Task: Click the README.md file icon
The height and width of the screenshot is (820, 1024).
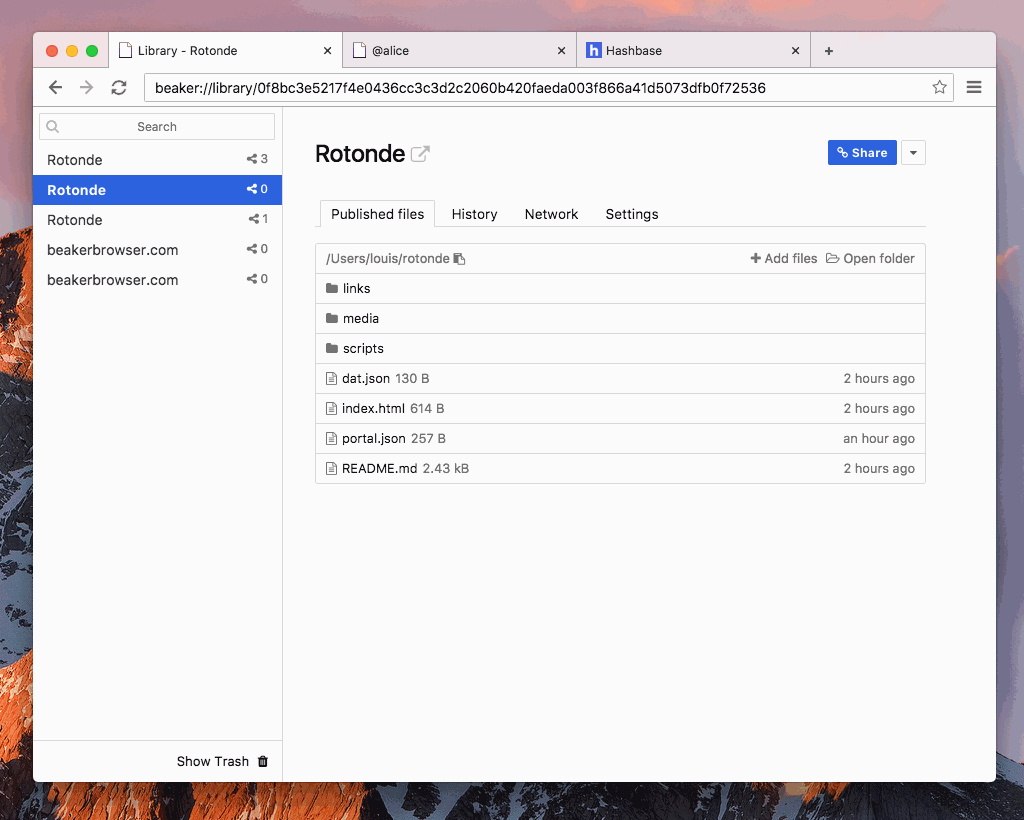Action: pyautogui.click(x=332, y=469)
